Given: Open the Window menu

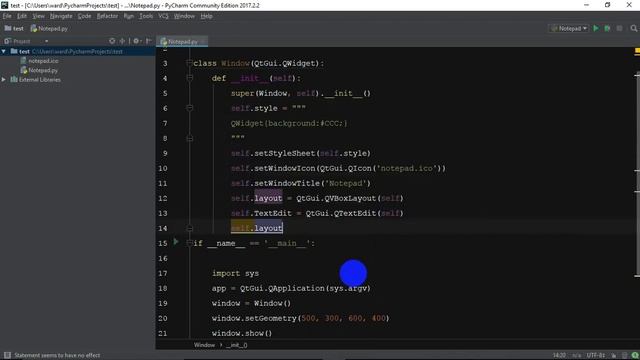Looking at the screenshot, I should (184, 16).
